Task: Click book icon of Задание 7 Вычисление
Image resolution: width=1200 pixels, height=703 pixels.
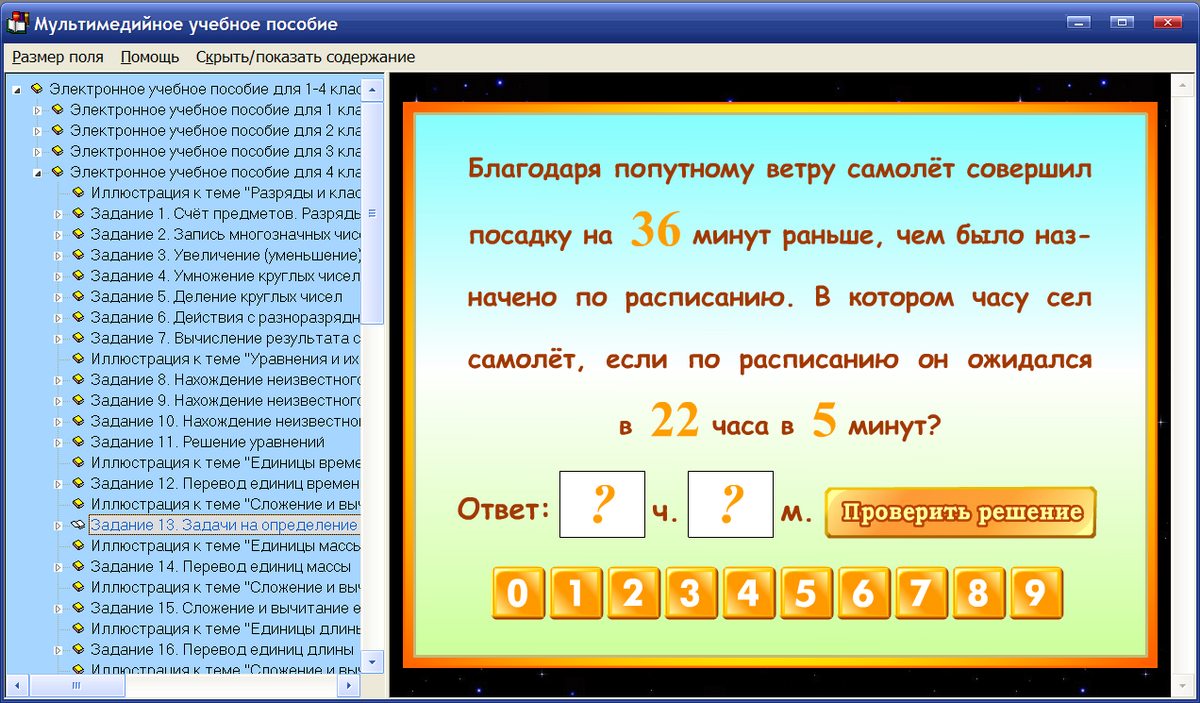Action: click(78, 338)
